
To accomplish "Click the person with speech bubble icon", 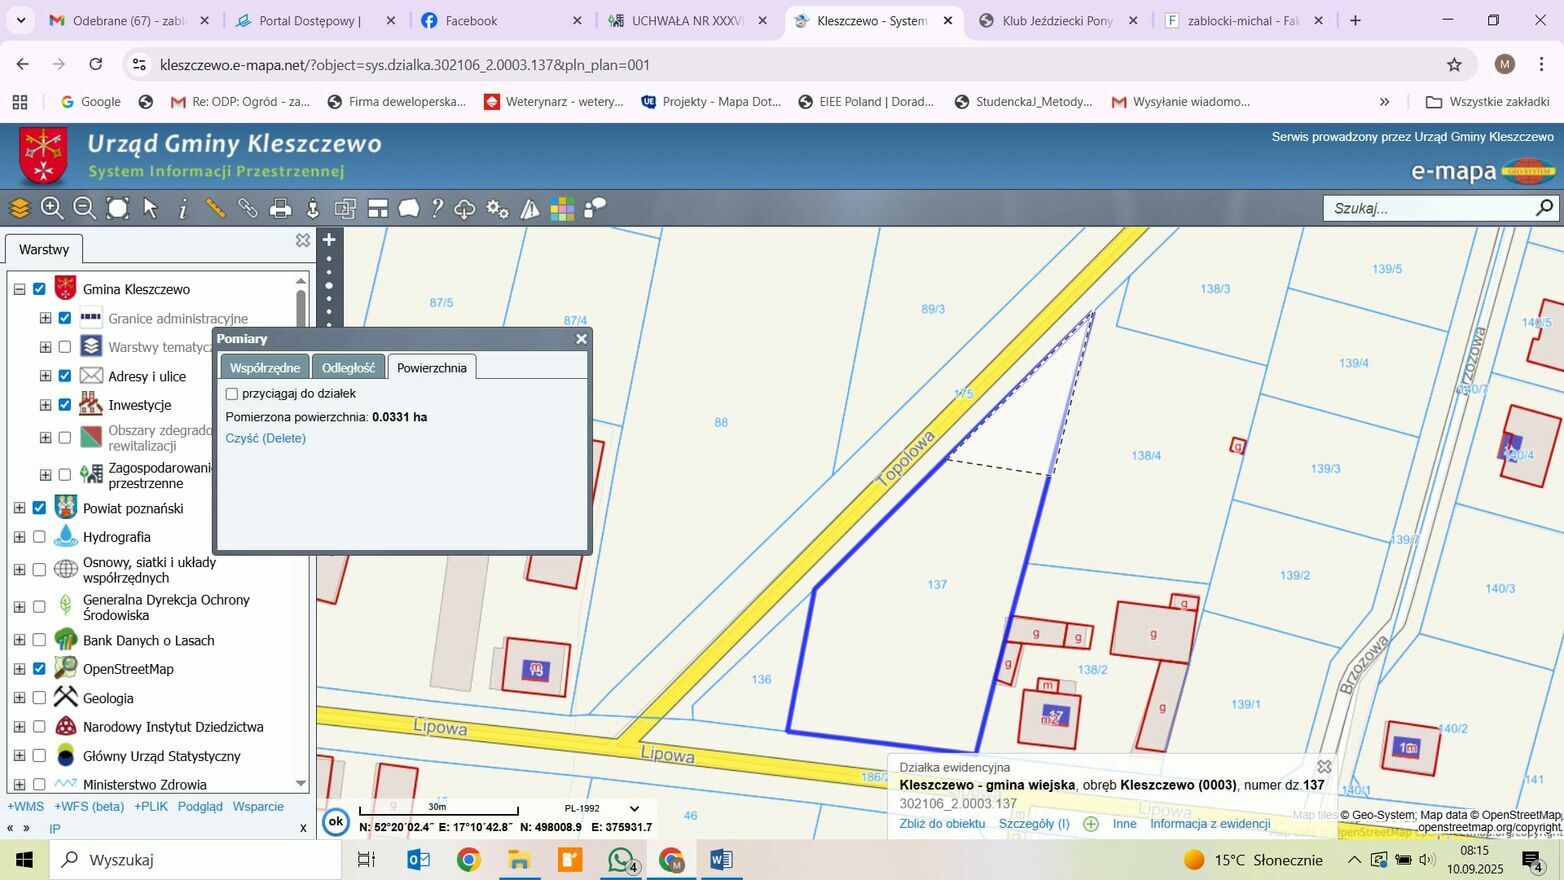I will (595, 208).
